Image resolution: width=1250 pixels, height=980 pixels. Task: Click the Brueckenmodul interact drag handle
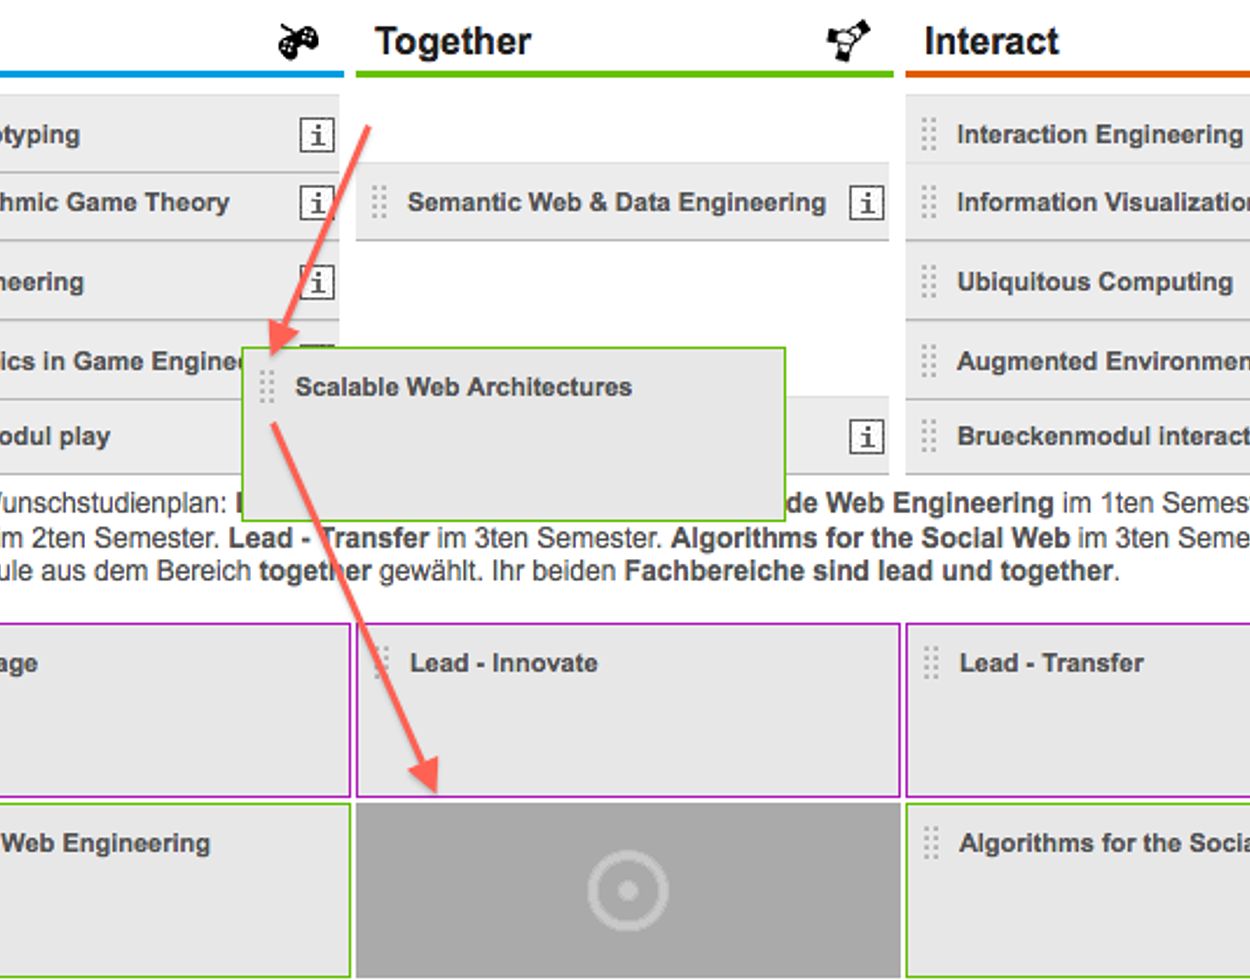tap(929, 436)
